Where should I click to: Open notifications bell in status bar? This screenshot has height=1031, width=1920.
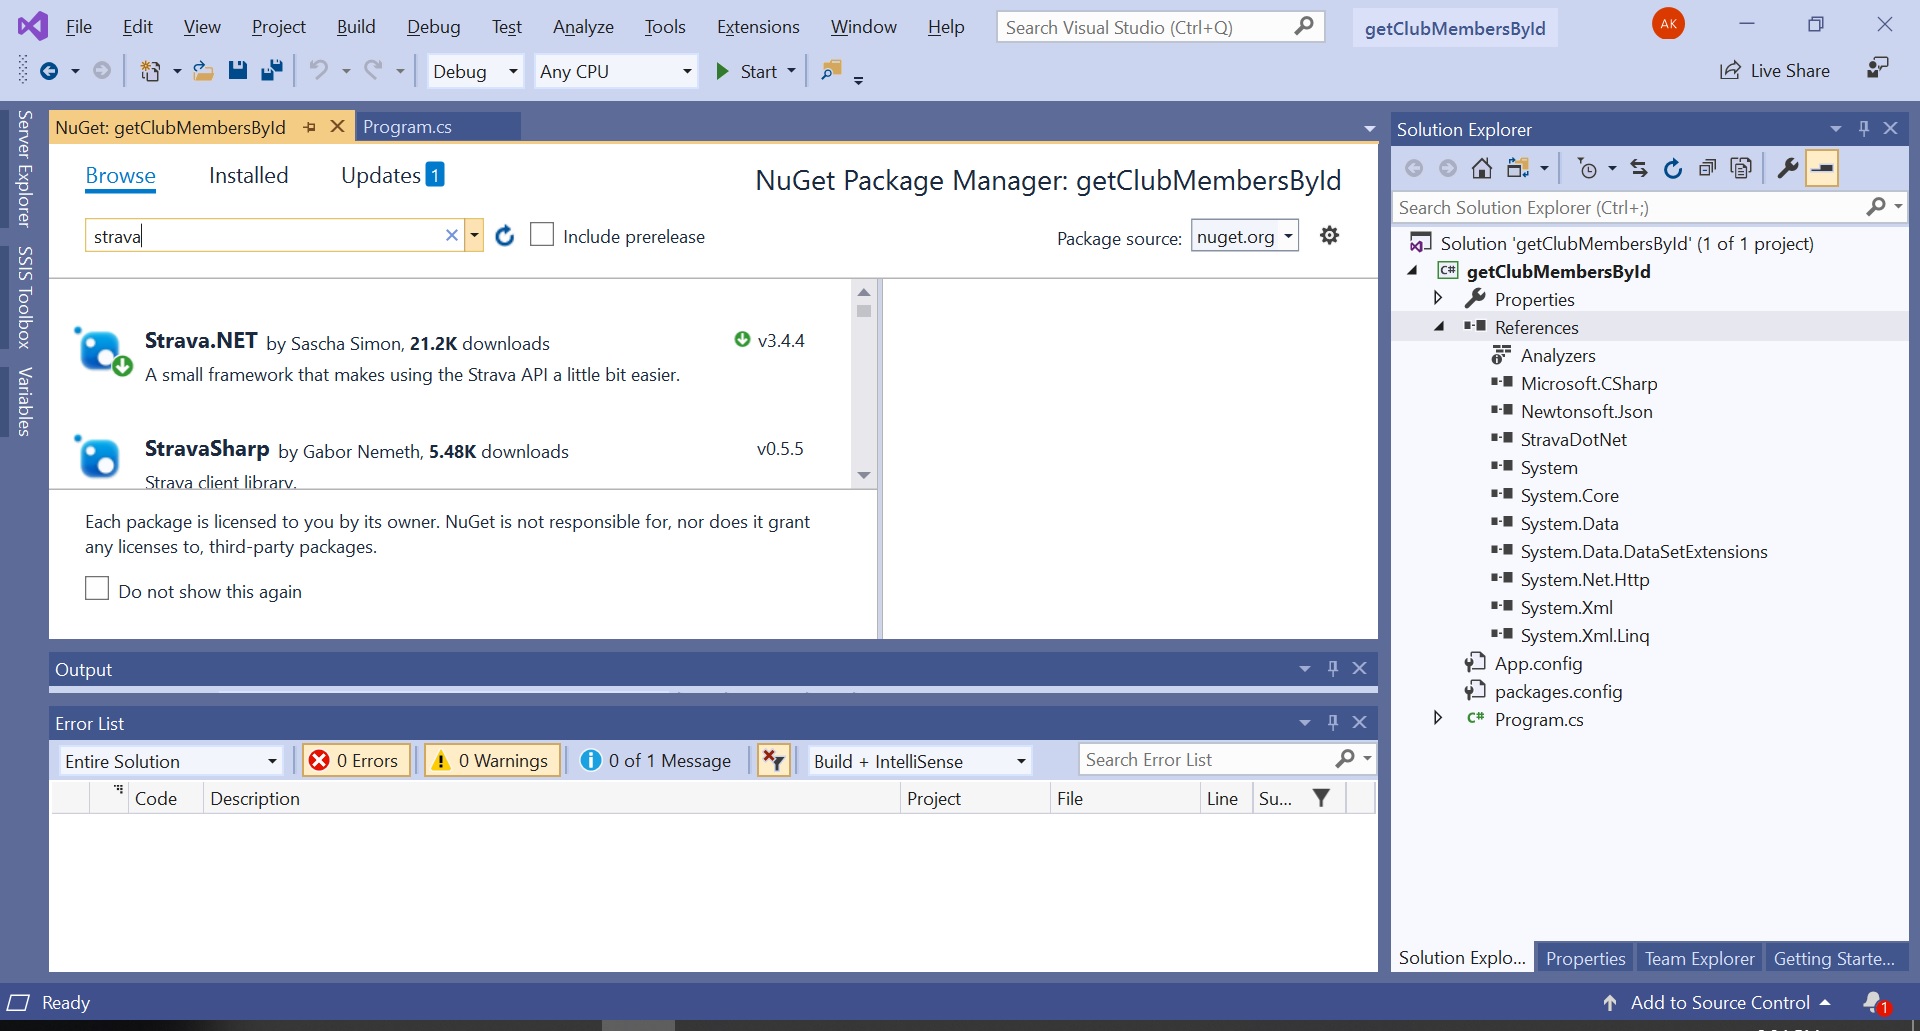(x=1875, y=1002)
